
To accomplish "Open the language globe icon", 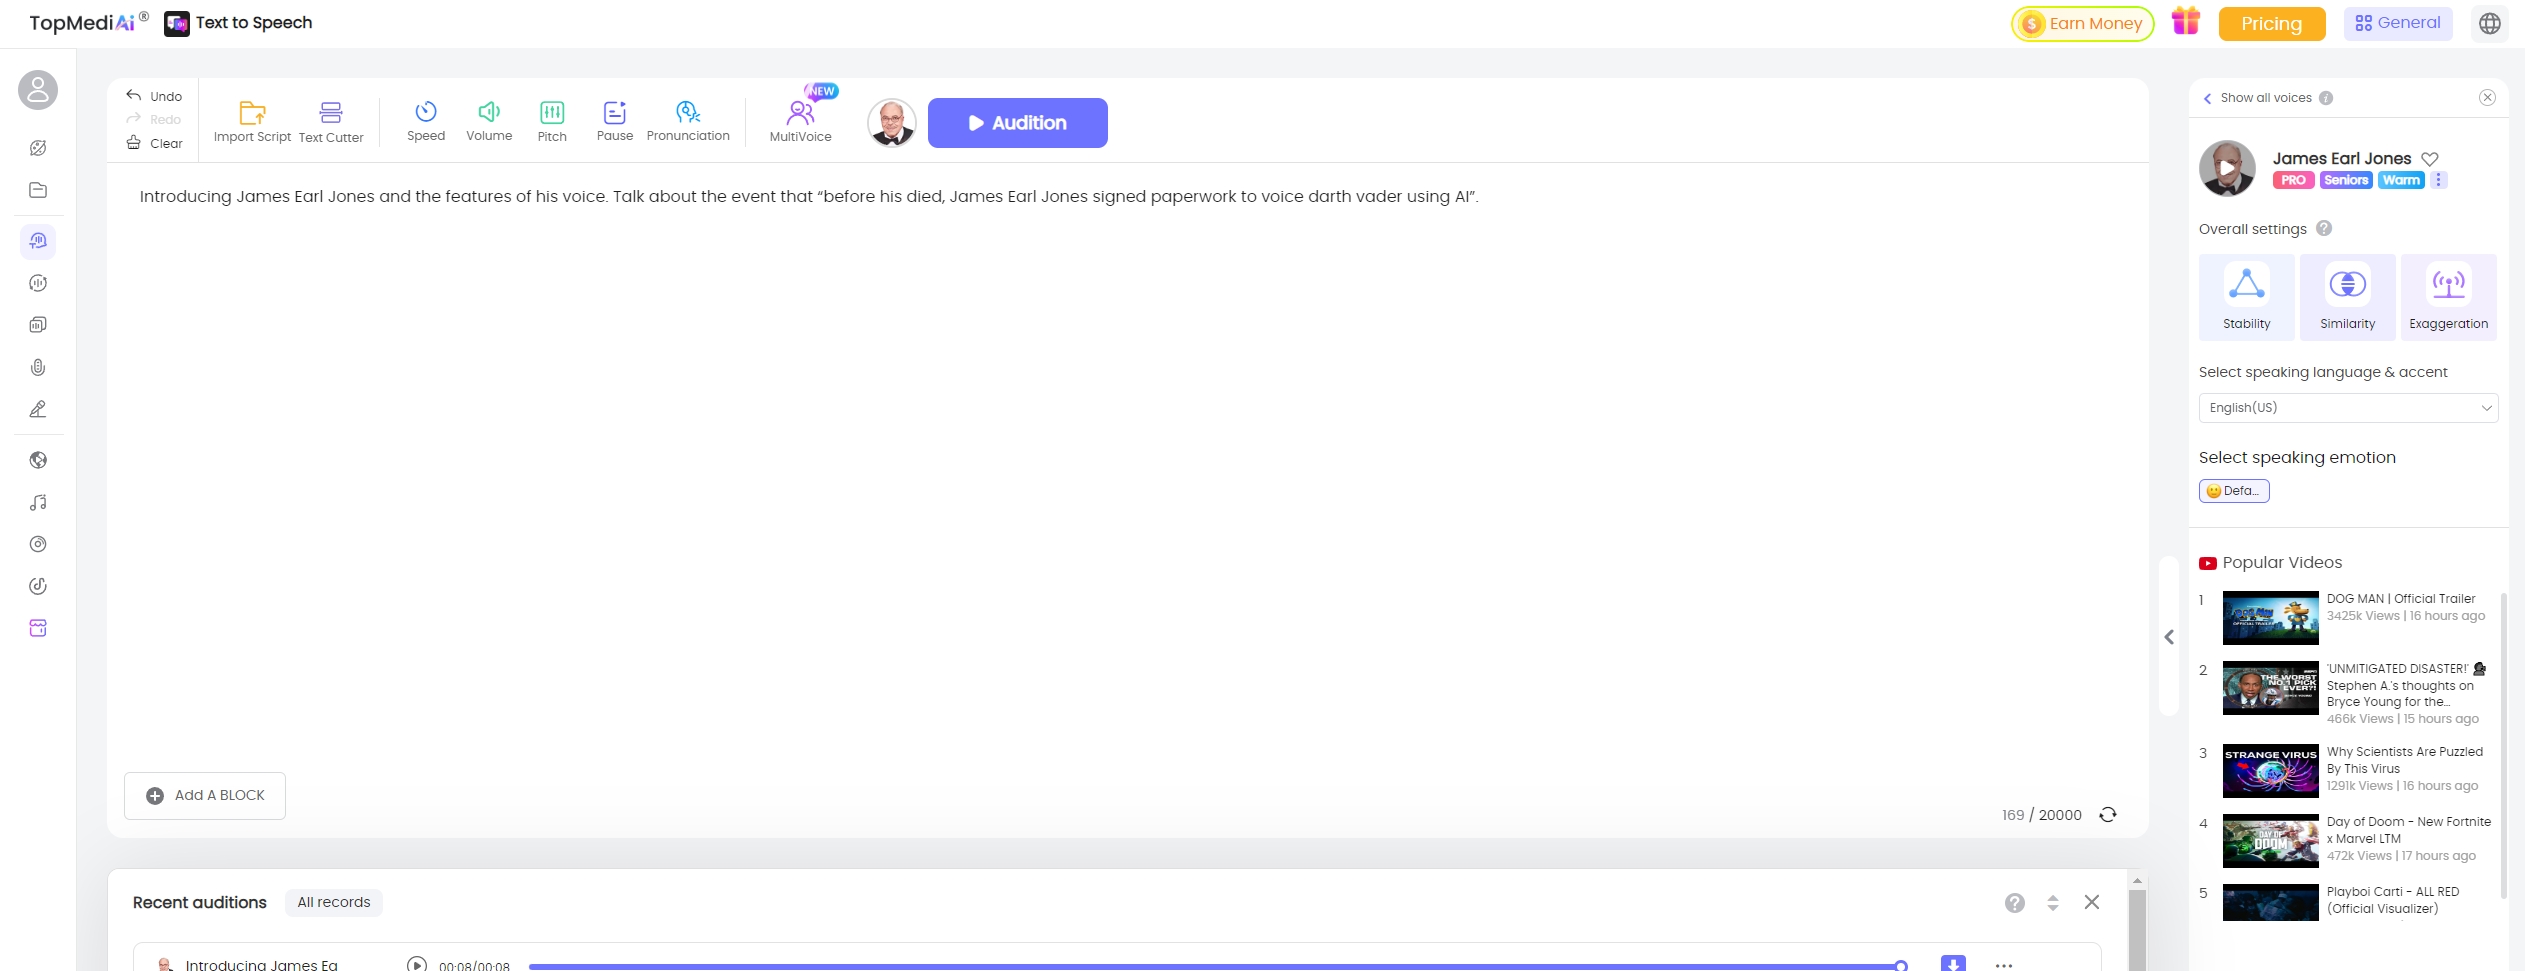I will (x=2490, y=23).
